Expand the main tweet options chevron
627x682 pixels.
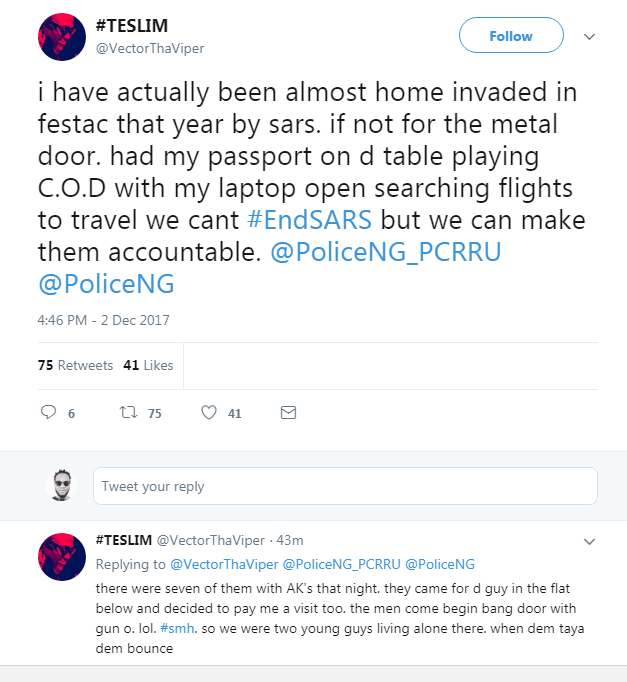click(589, 36)
